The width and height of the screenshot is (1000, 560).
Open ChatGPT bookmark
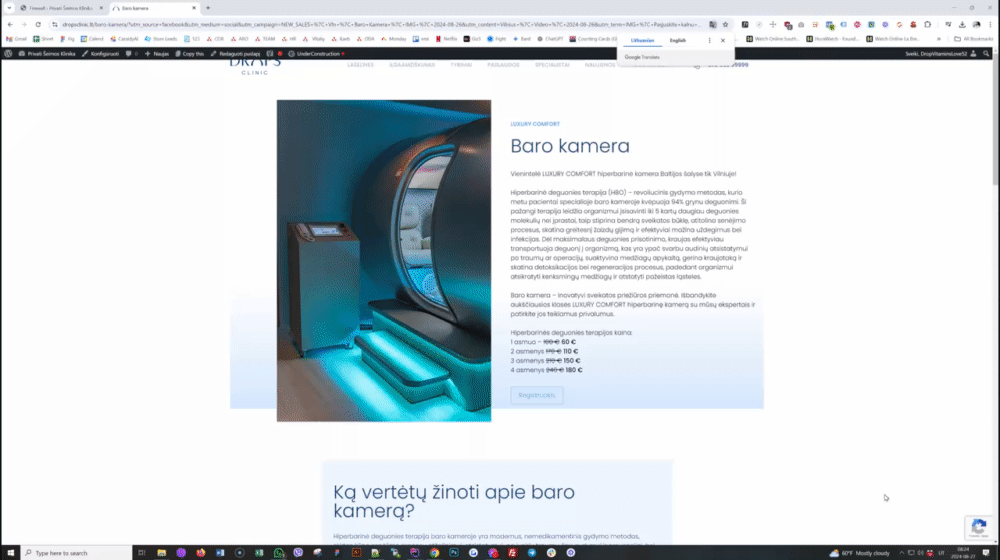550,39
